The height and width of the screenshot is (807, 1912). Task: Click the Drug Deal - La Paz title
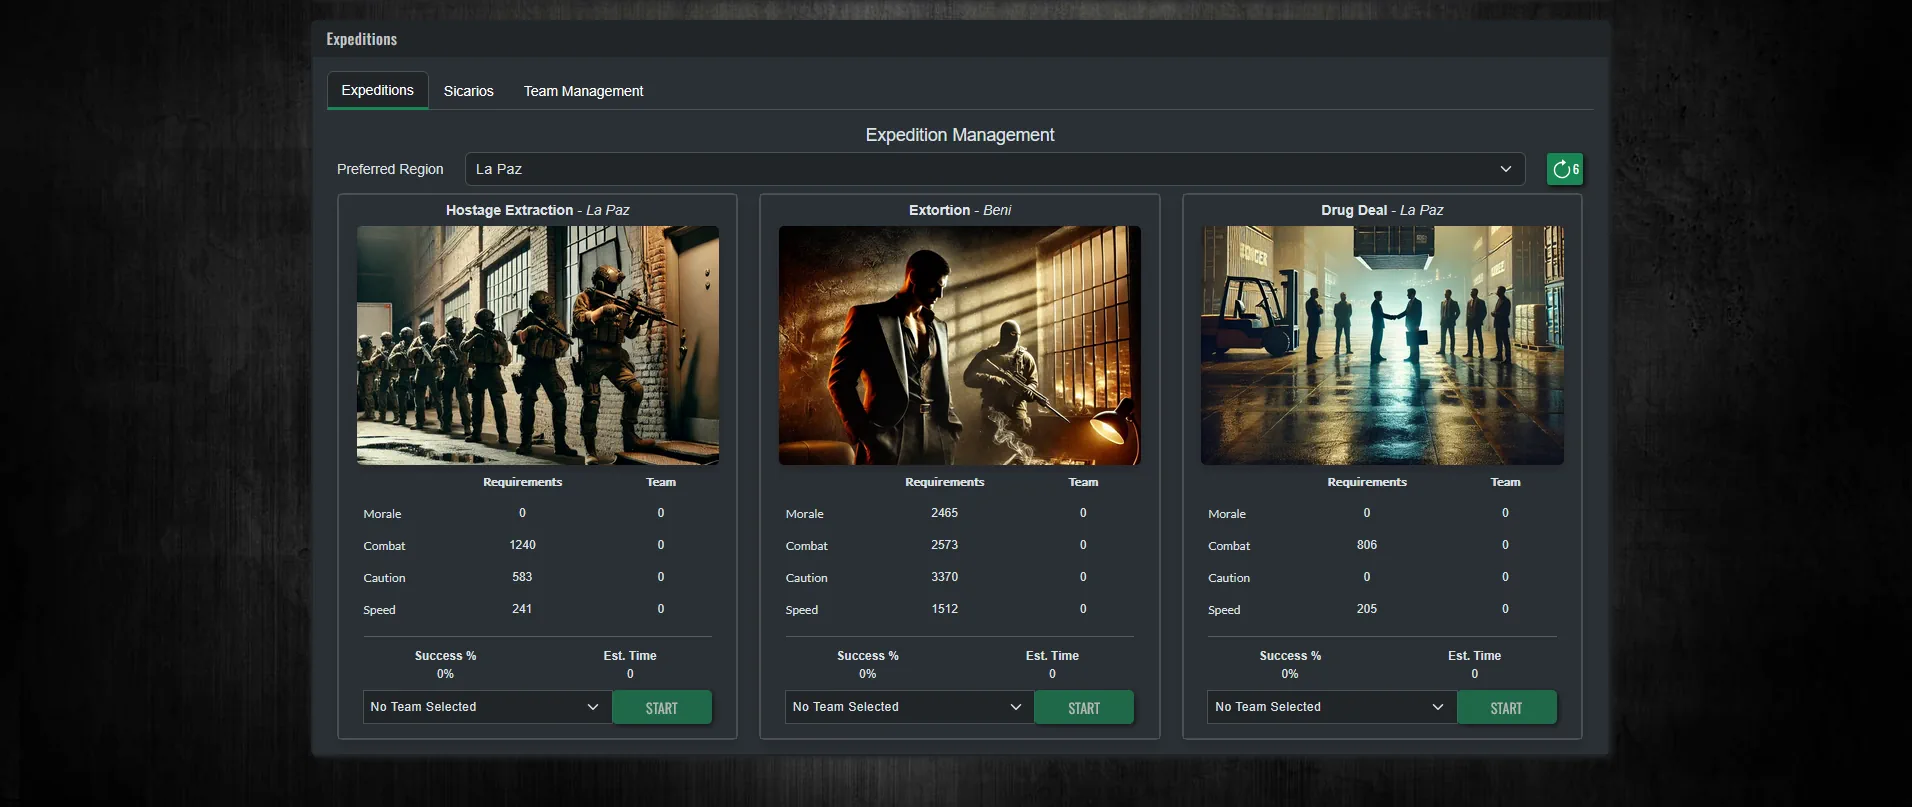1382,210
